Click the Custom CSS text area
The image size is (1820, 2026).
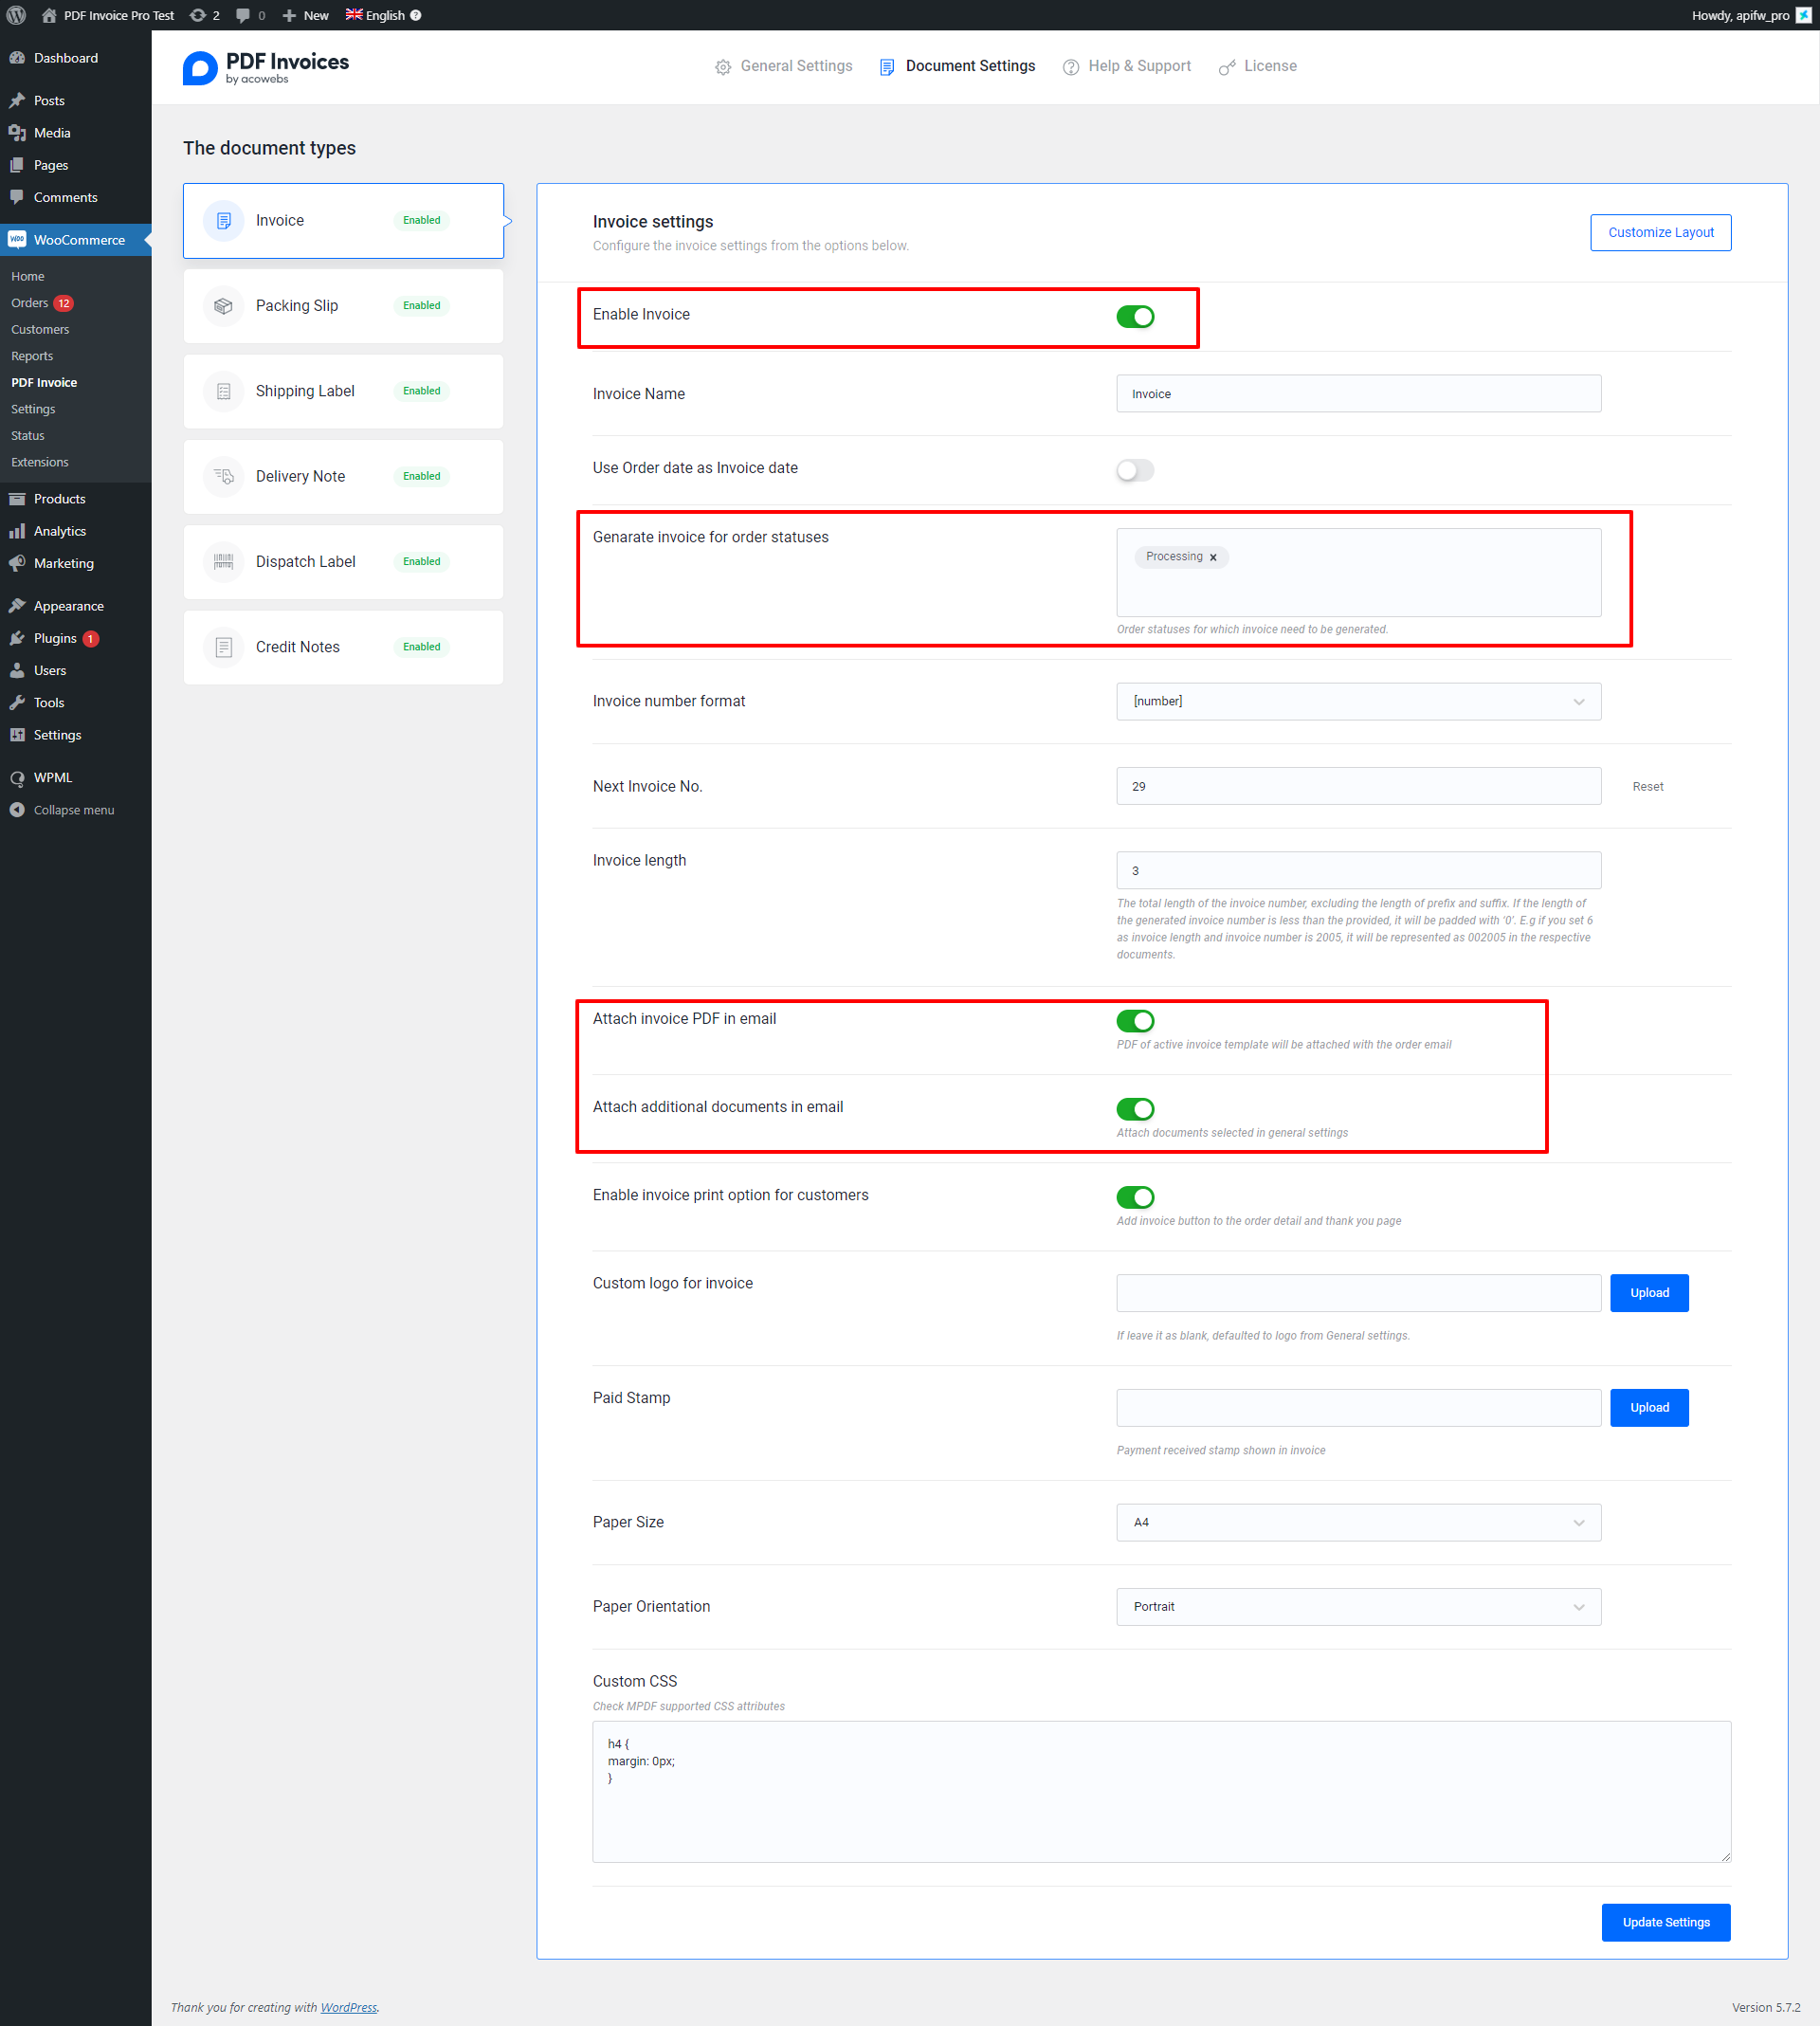coord(1161,1792)
